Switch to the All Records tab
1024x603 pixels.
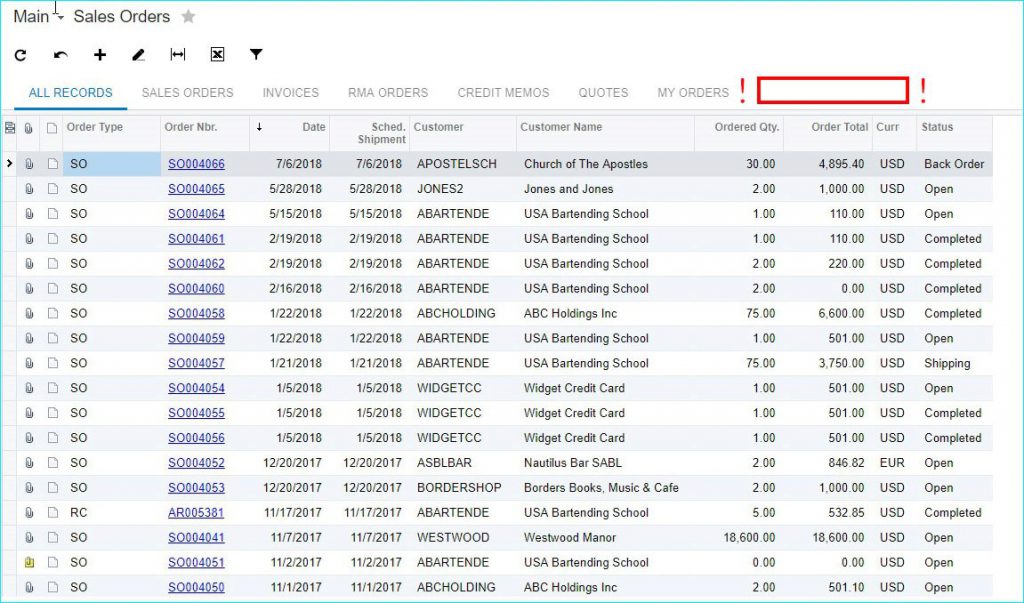pyautogui.click(x=71, y=93)
